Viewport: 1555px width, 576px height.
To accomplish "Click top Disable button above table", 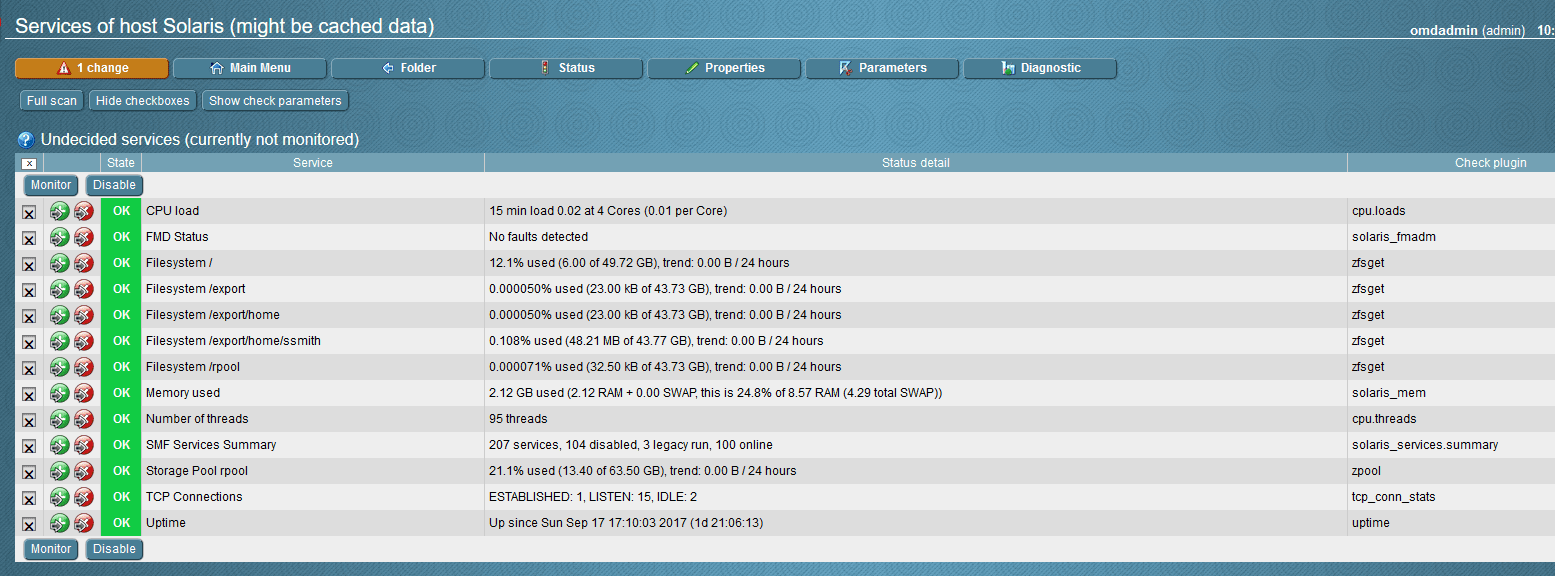I will [114, 185].
